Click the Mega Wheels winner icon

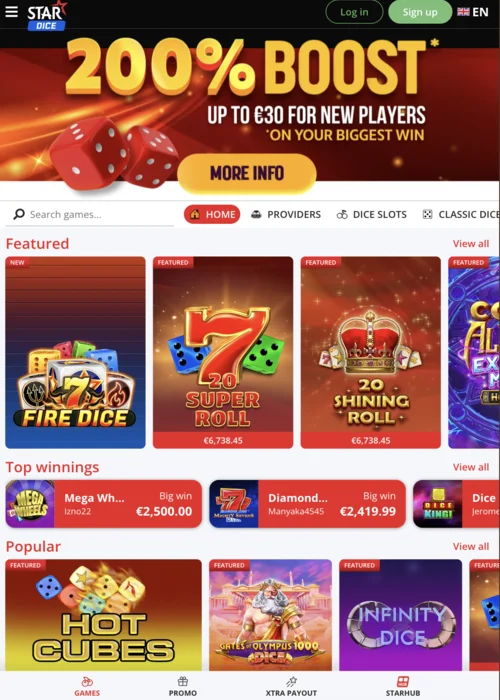[x=30, y=504]
